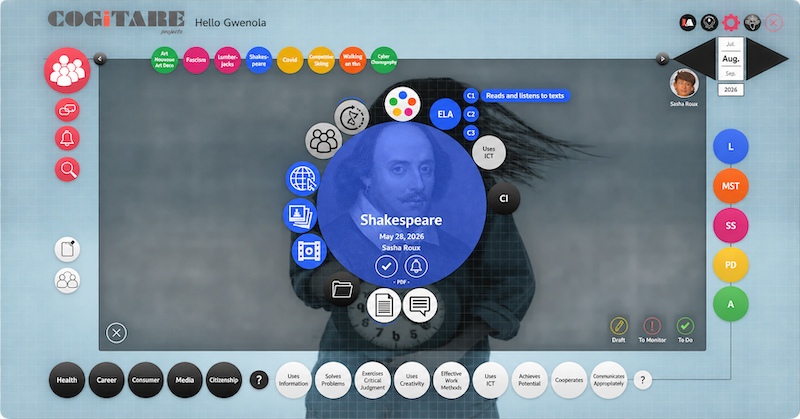This screenshot has width=800, height=419.
Task: Select the C3 competency
Action: pyautogui.click(x=470, y=133)
